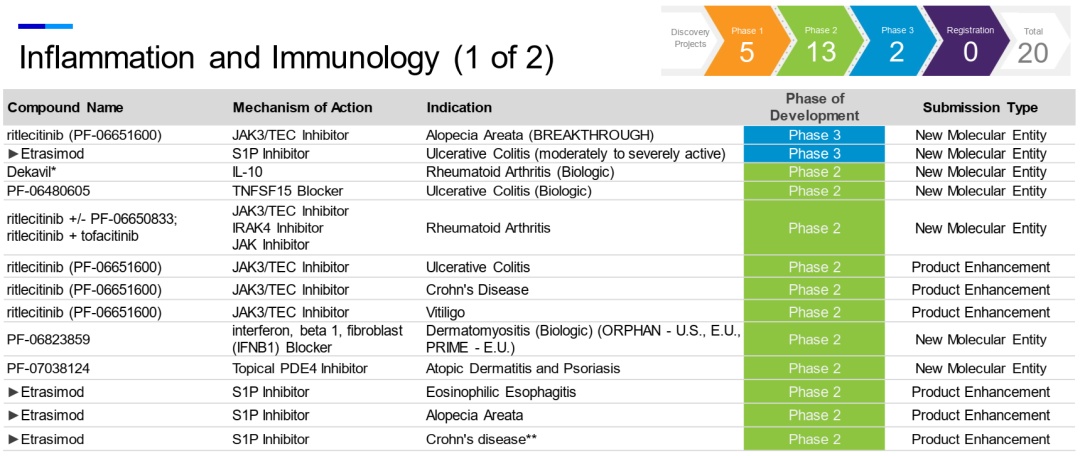Click Product Enhancement in the Vitiligo row
The height and width of the screenshot is (456, 1080).
click(981, 312)
